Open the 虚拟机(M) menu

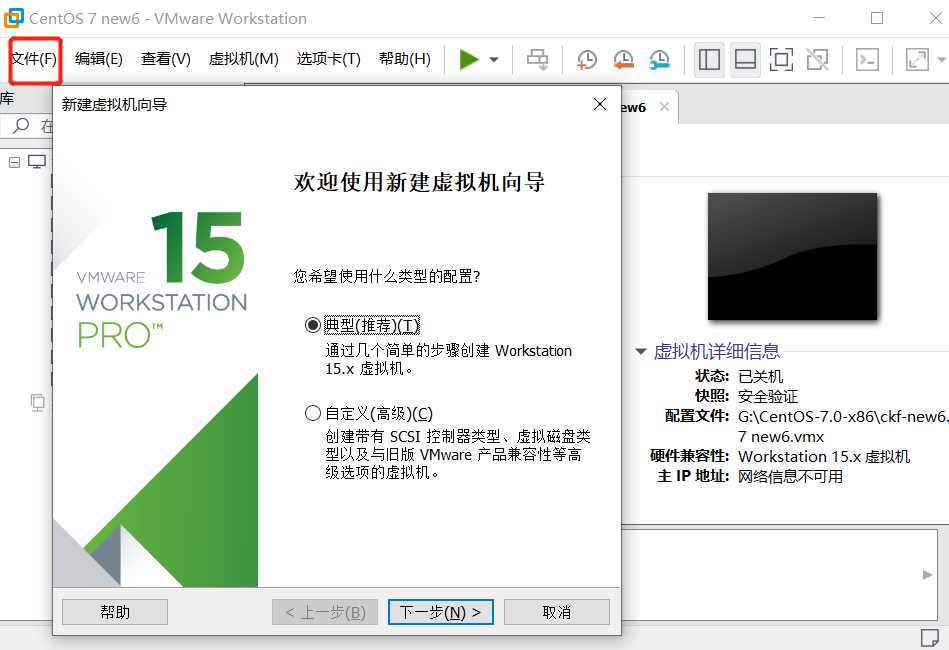[x=243, y=59]
